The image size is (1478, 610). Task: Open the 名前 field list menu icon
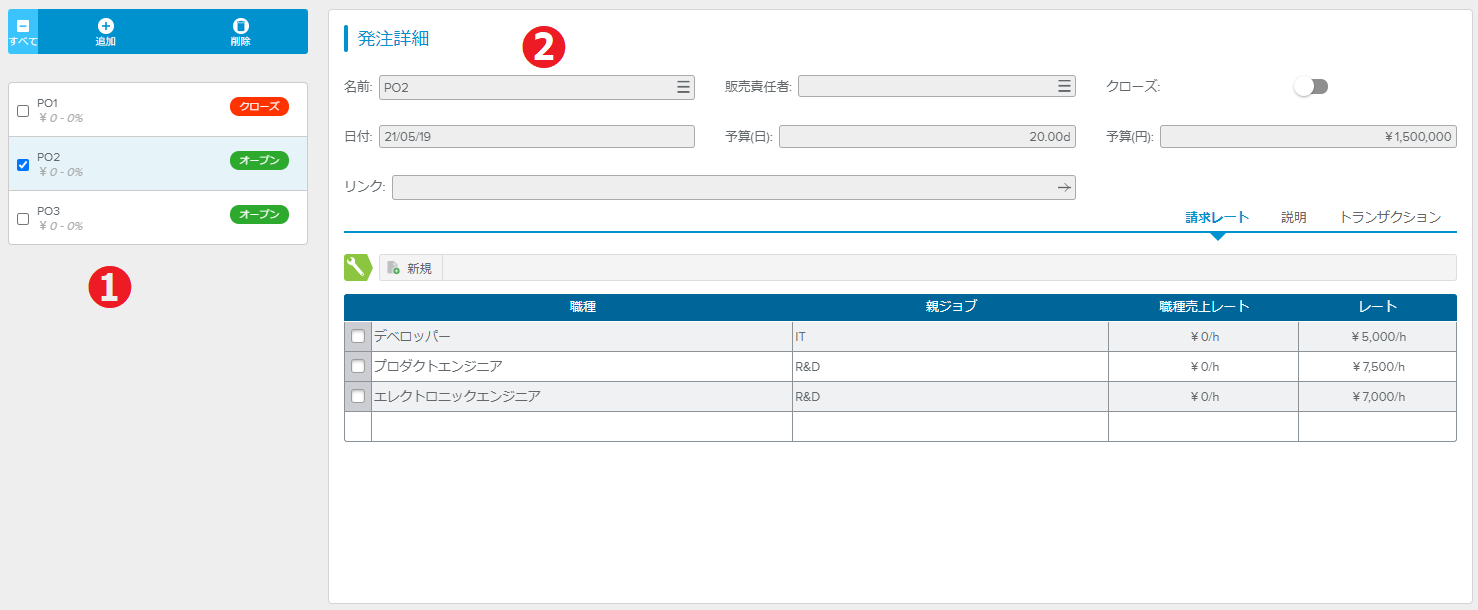pos(683,87)
